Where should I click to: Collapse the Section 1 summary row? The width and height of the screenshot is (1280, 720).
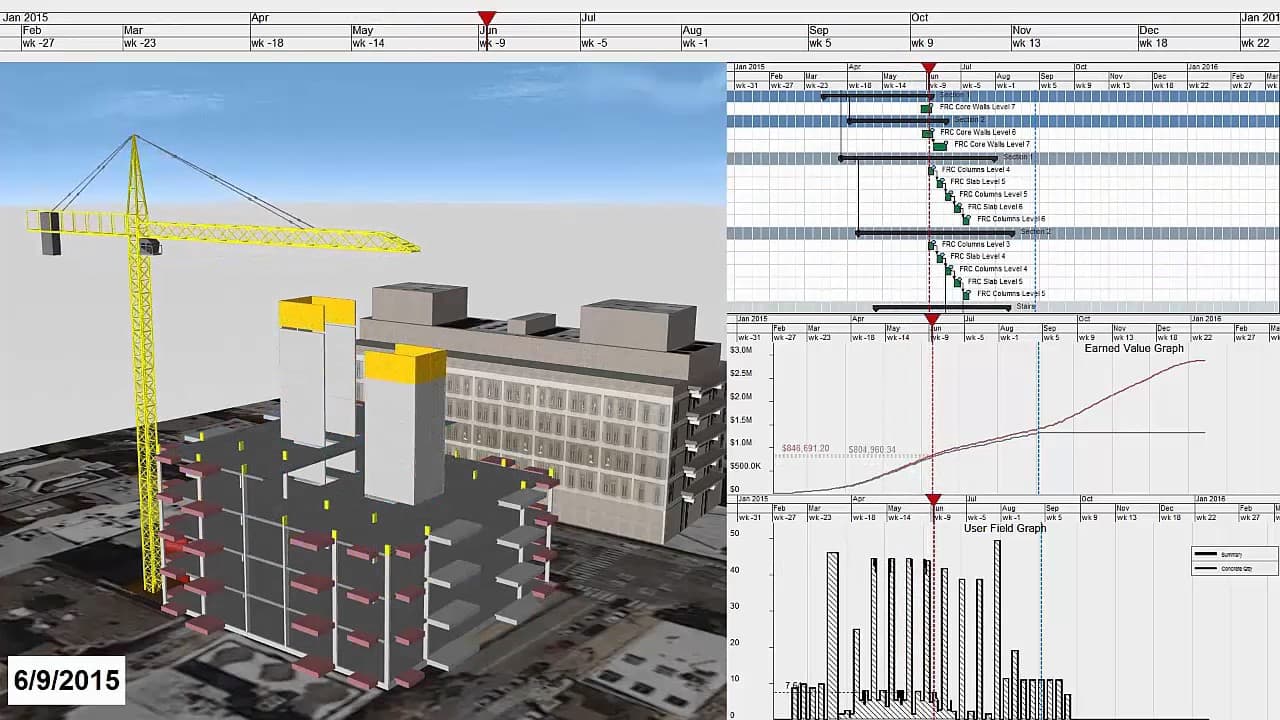pyautogui.click(x=1016, y=157)
